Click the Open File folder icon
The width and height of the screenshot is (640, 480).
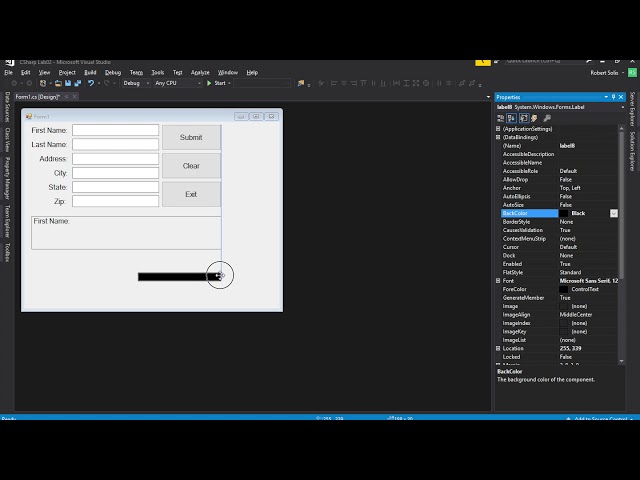[58, 83]
